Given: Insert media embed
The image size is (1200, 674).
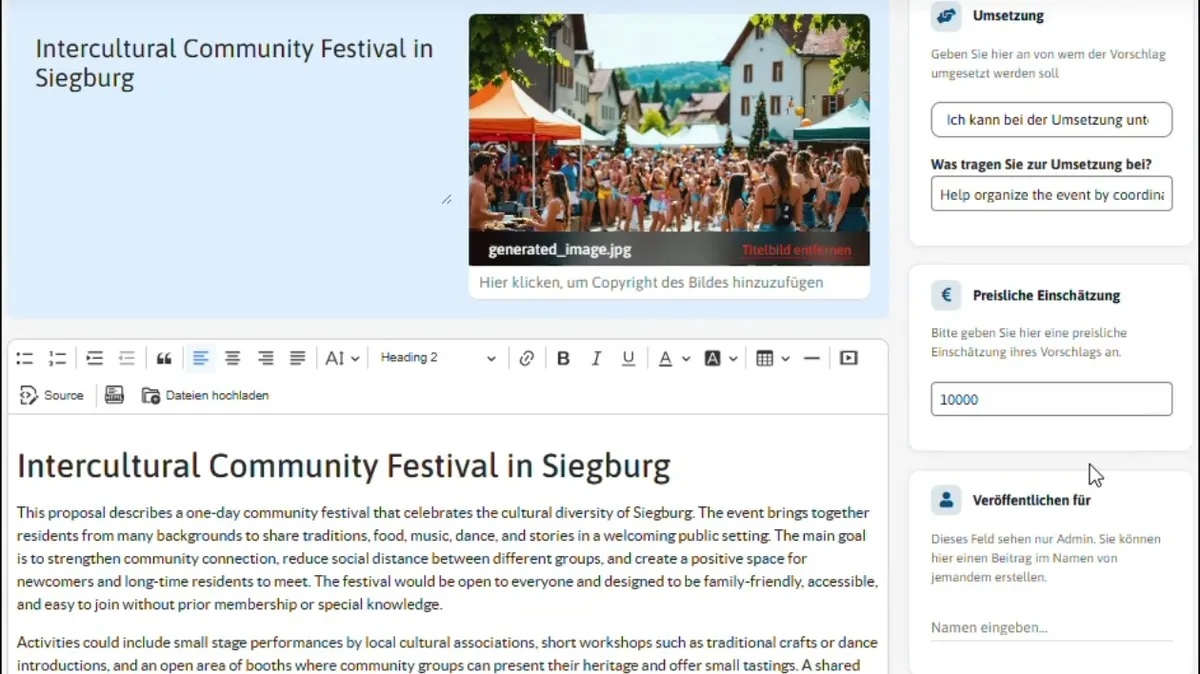Looking at the screenshot, I should tap(849, 358).
